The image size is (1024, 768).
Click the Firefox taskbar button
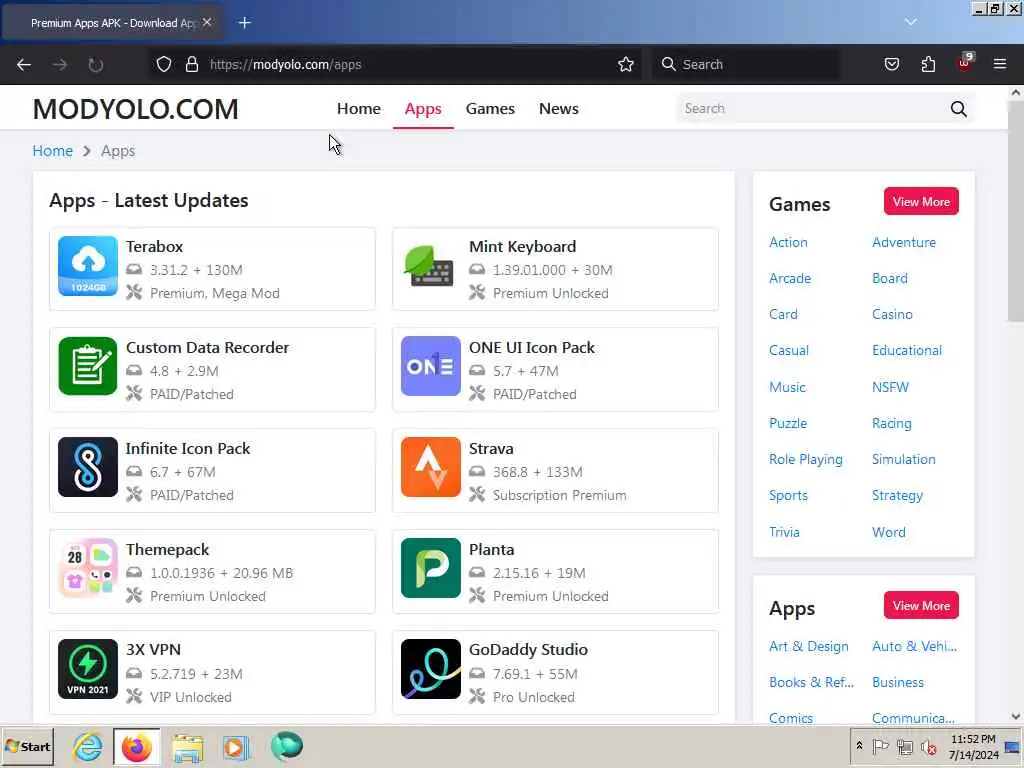[x=136, y=746]
